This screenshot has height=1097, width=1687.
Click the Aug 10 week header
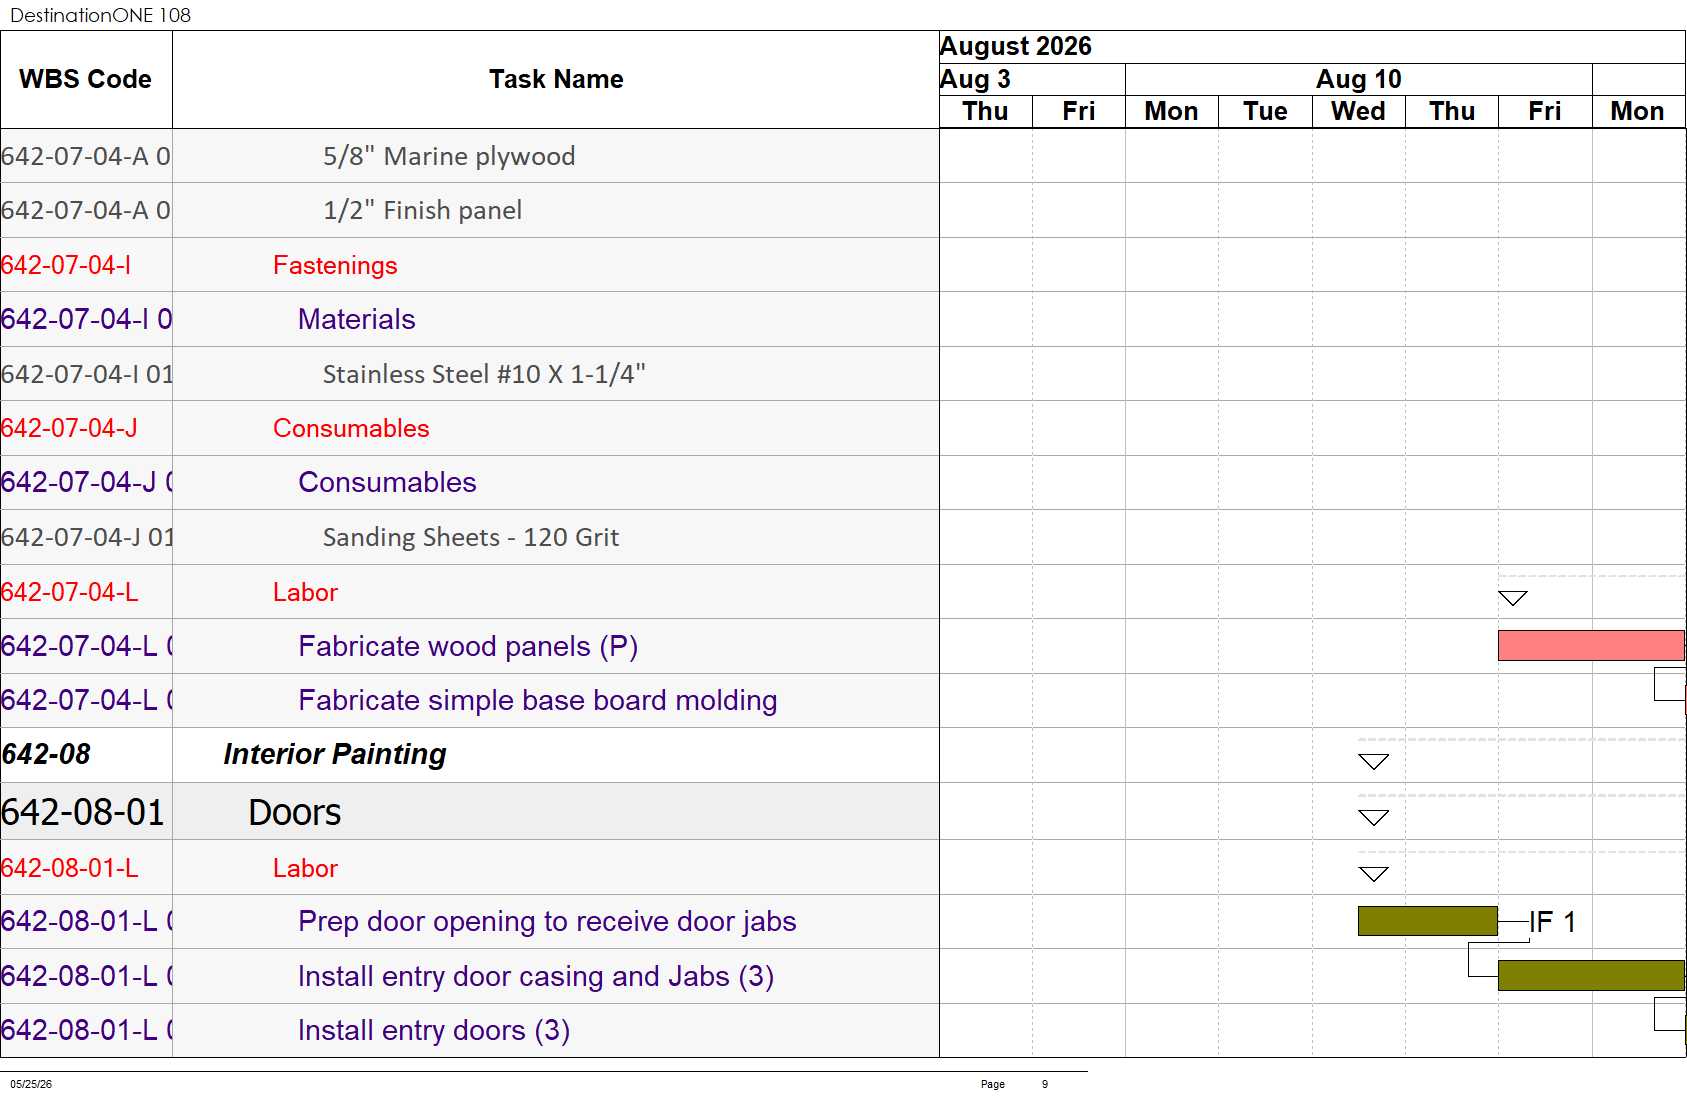(1358, 79)
